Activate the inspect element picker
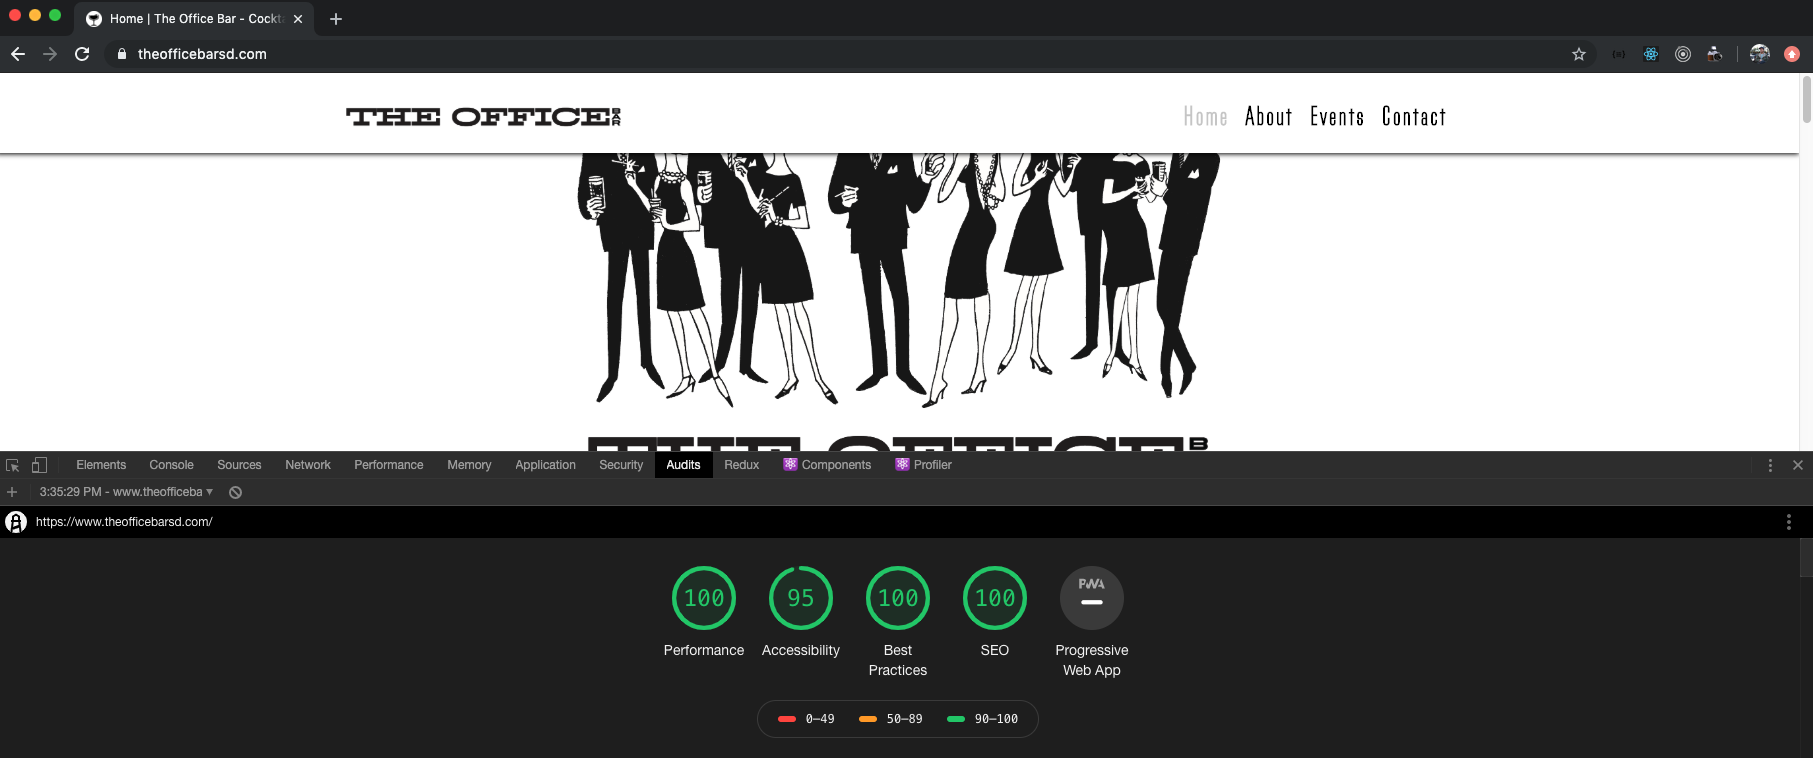This screenshot has width=1813, height=758. [x=13, y=465]
